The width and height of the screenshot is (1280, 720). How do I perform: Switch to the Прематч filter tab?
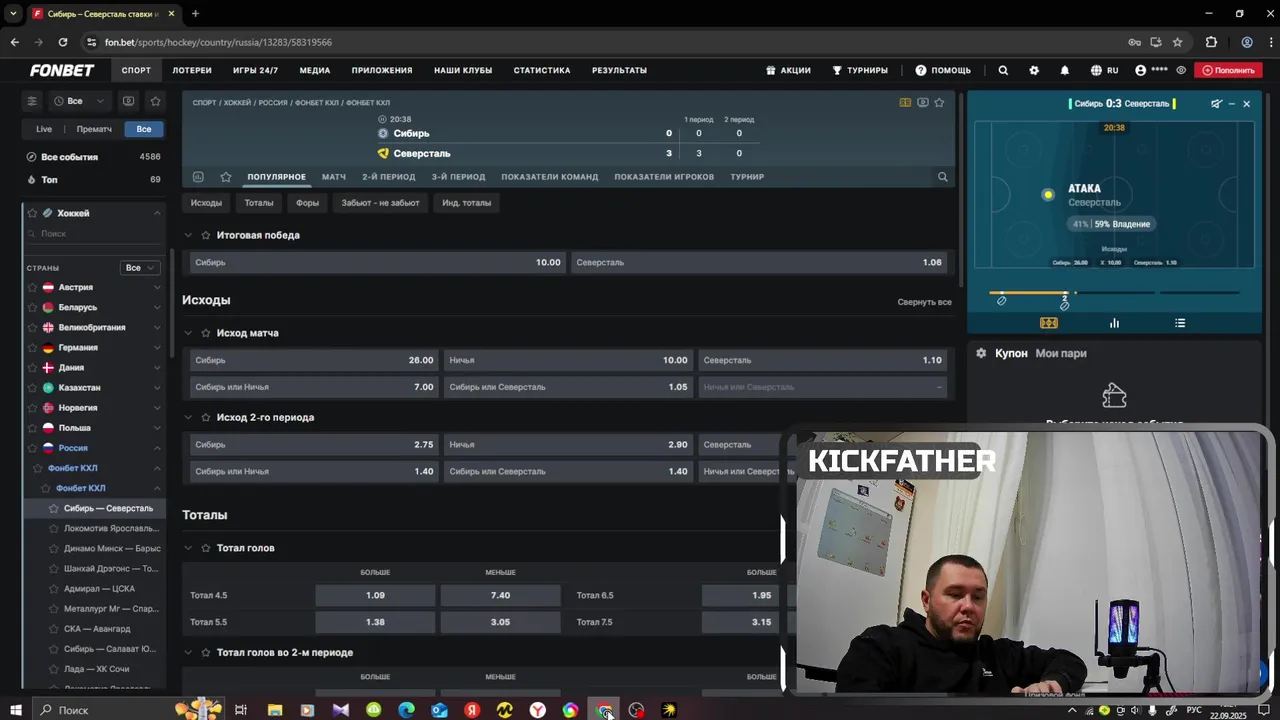pos(94,129)
